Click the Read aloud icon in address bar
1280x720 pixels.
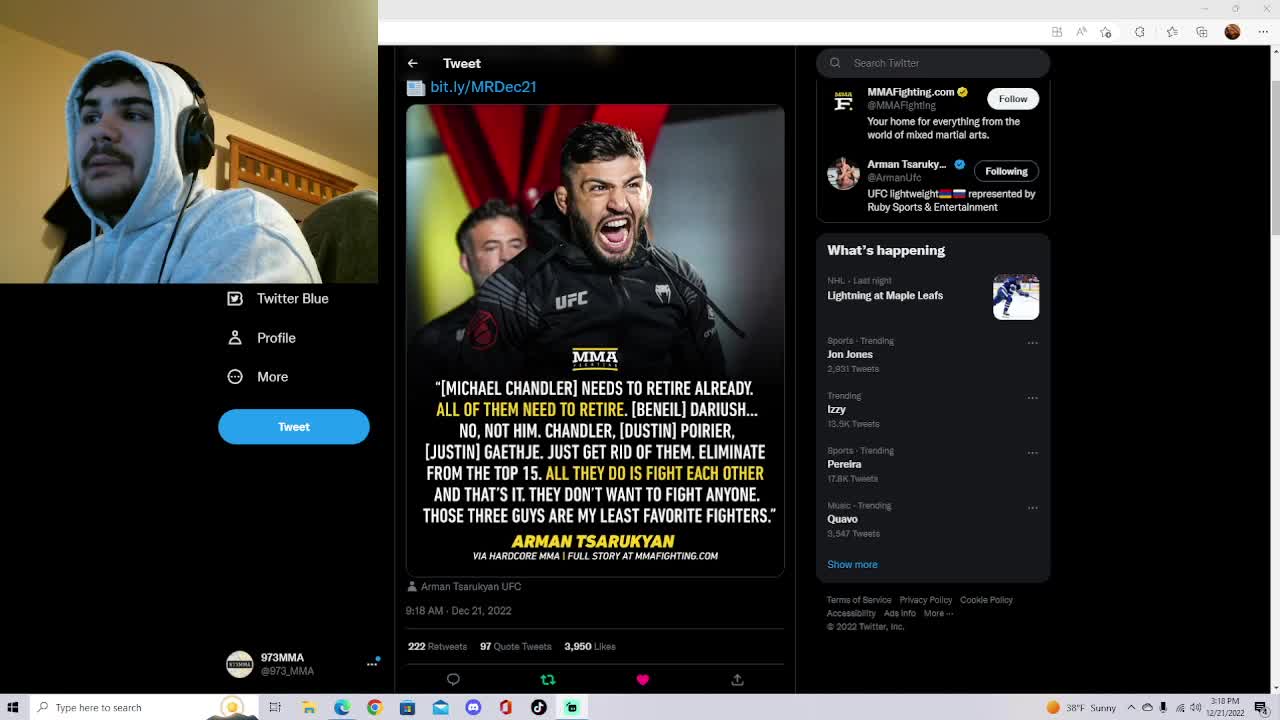click(x=1081, y=32)
